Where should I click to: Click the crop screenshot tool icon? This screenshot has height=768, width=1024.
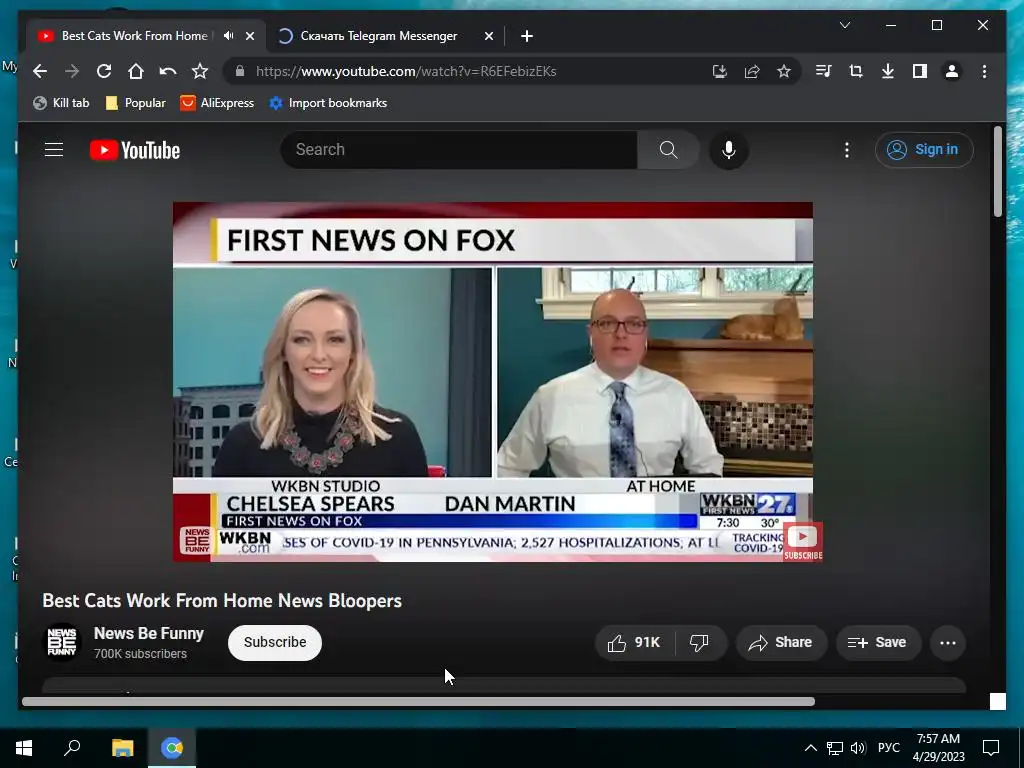[856, 71]
